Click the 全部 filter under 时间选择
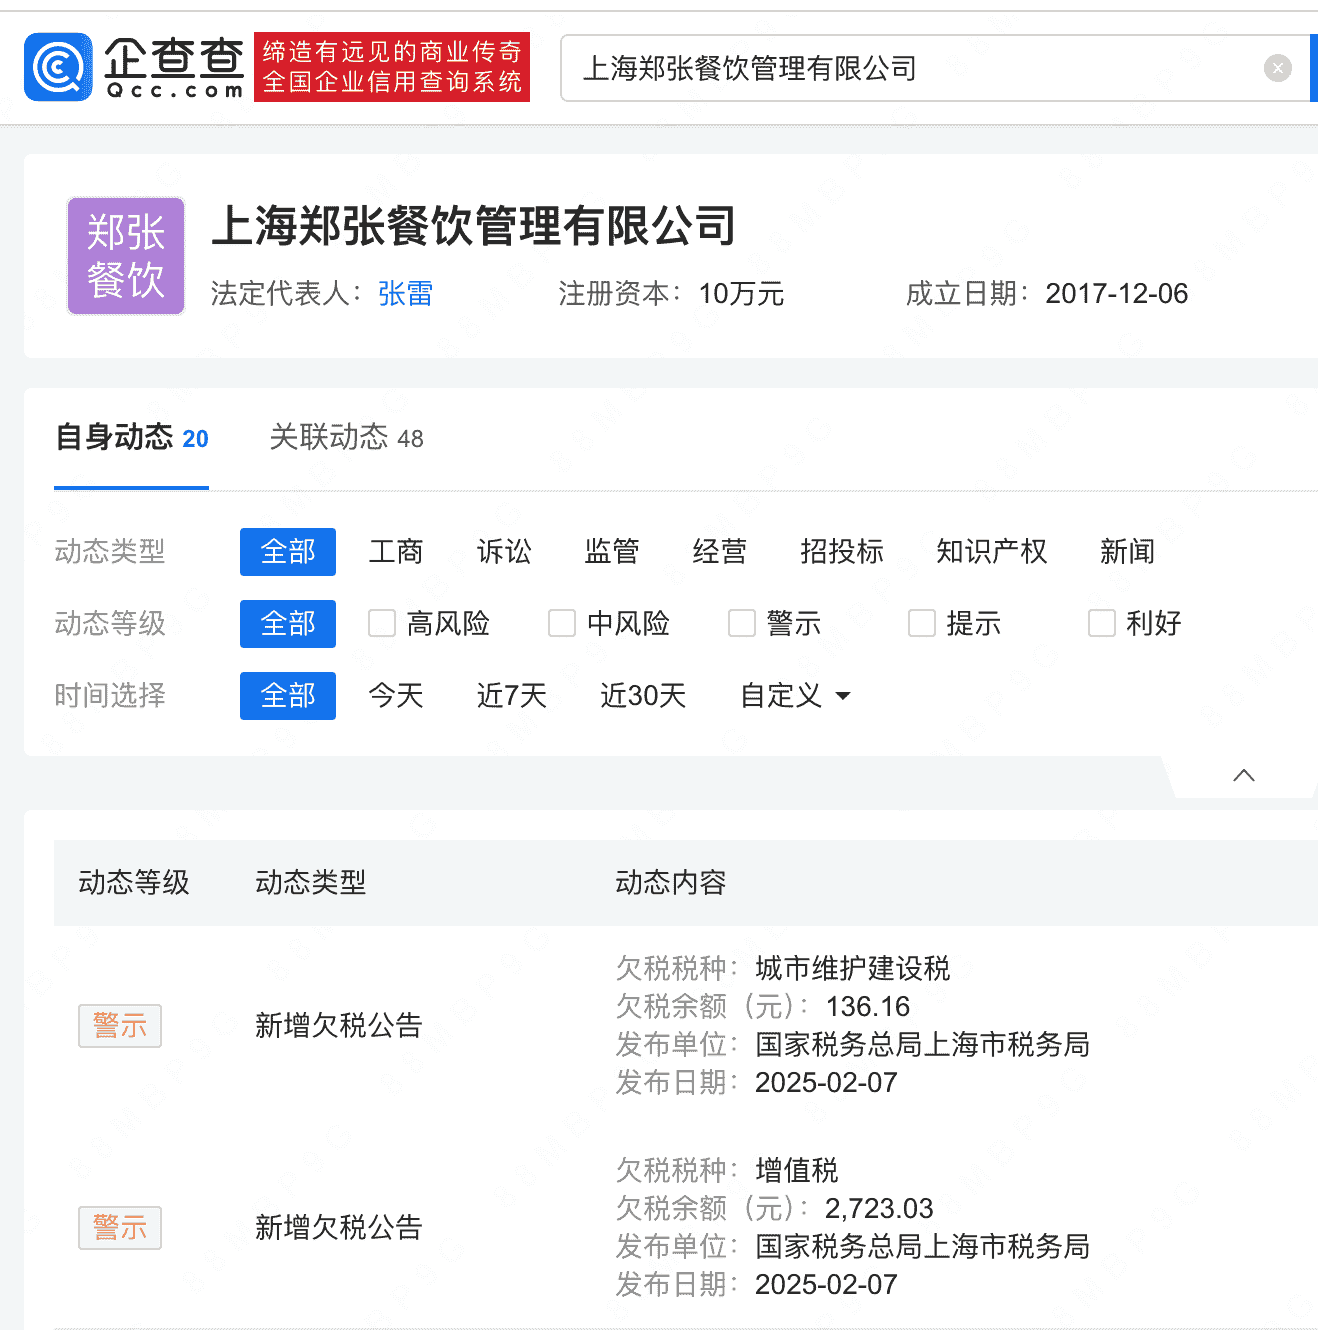 (287, 696)
